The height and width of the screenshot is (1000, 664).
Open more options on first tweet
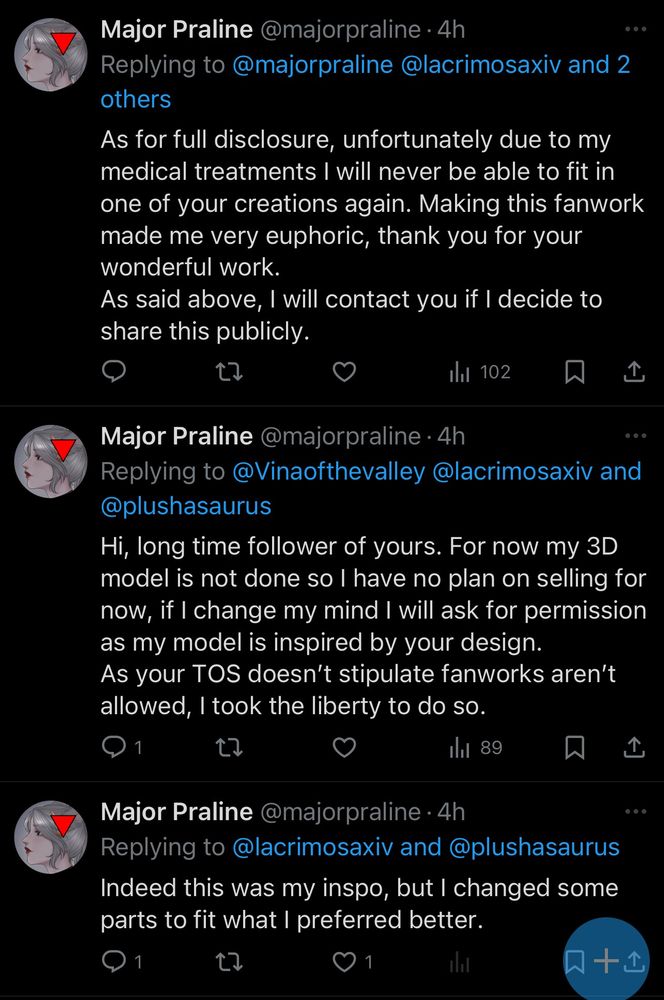(x=635, y=30)
